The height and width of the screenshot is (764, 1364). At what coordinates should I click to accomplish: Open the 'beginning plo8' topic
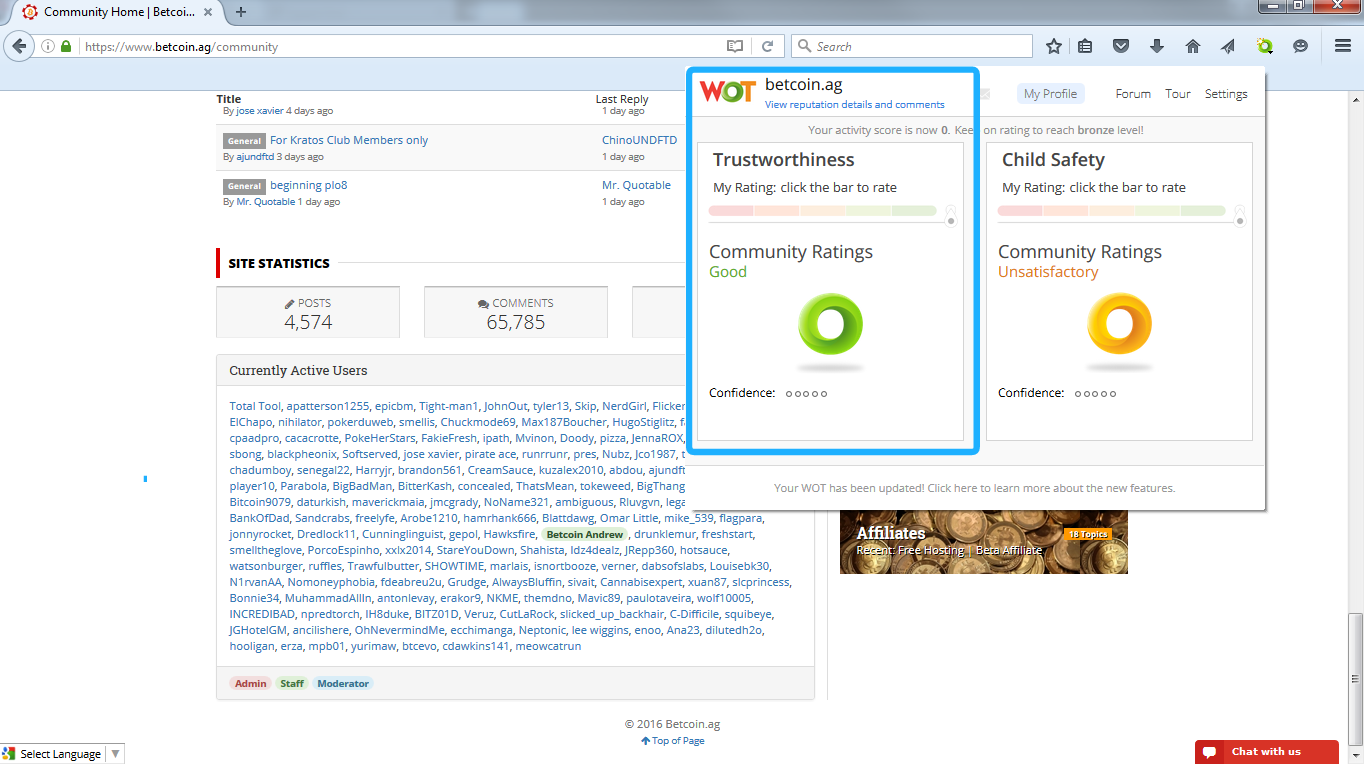point(309,185)
